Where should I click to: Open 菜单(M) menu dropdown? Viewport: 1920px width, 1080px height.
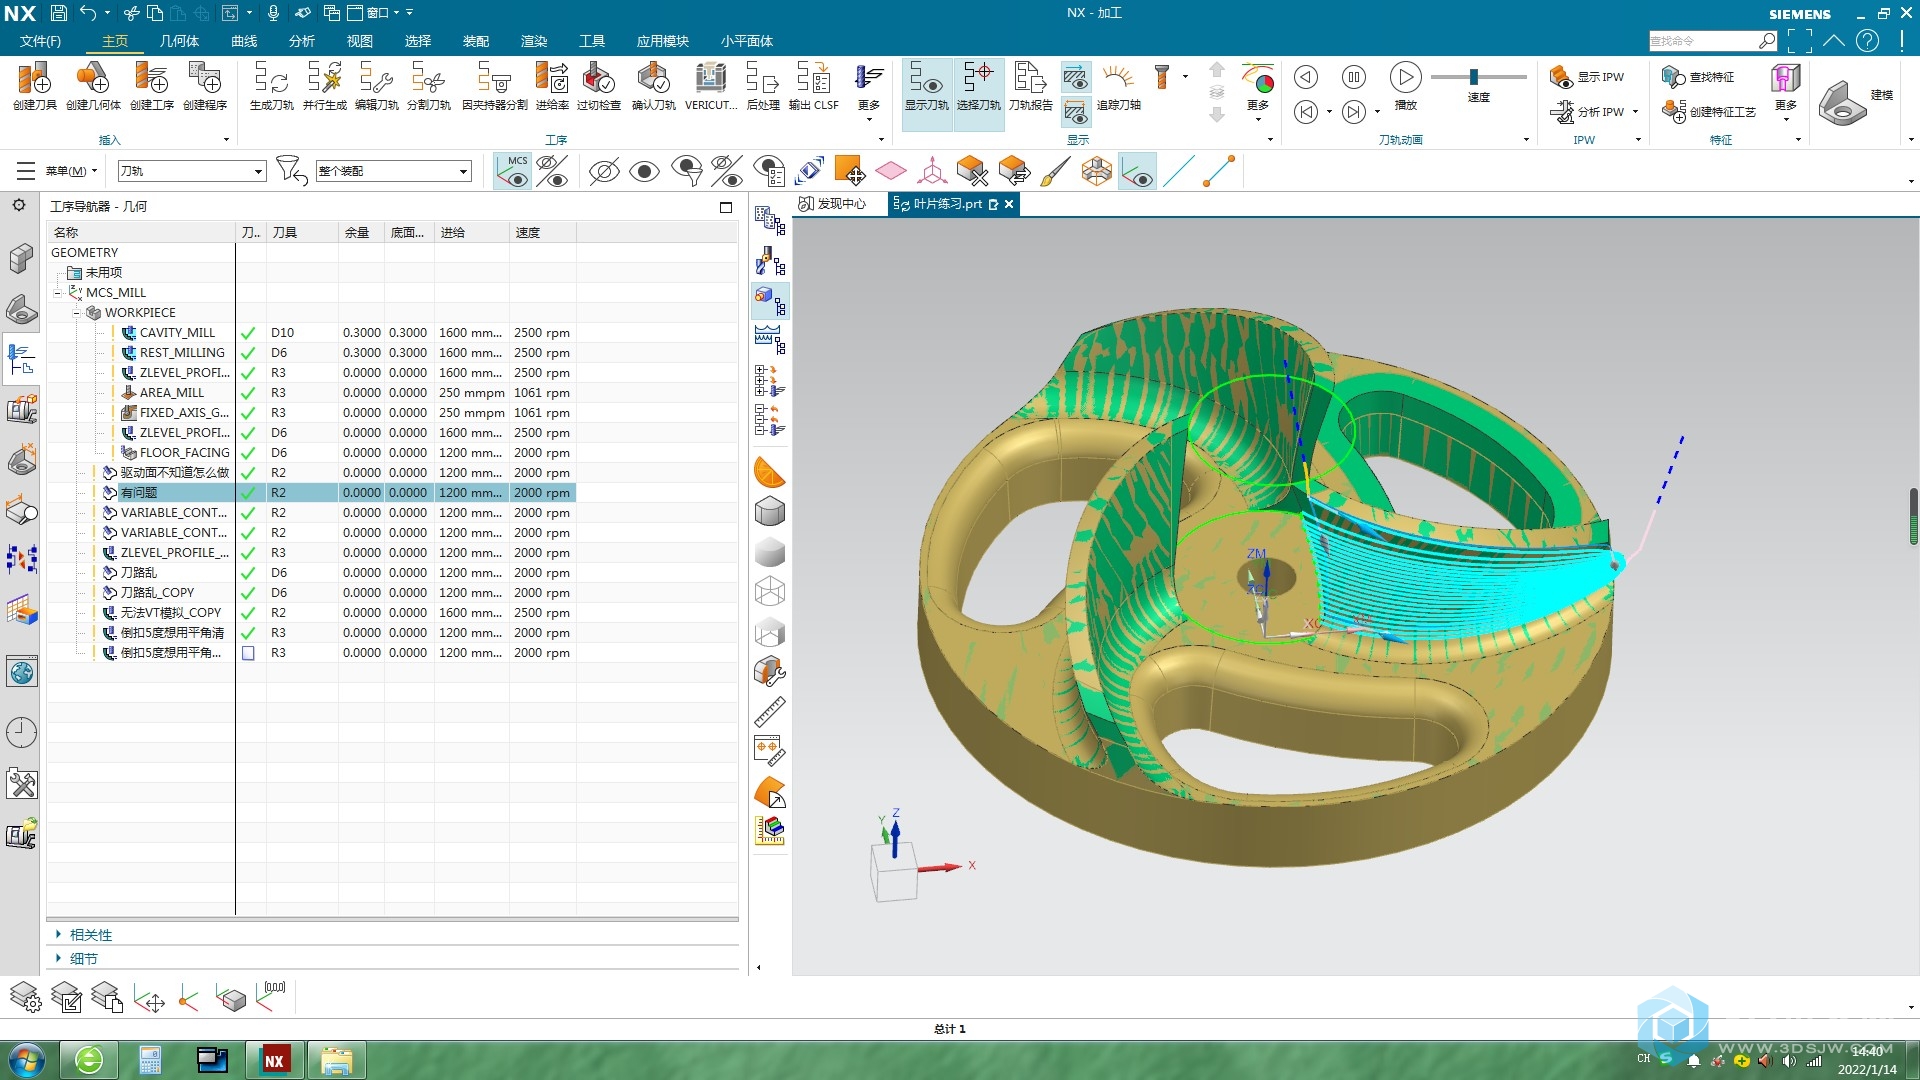(x=72, y=171)
